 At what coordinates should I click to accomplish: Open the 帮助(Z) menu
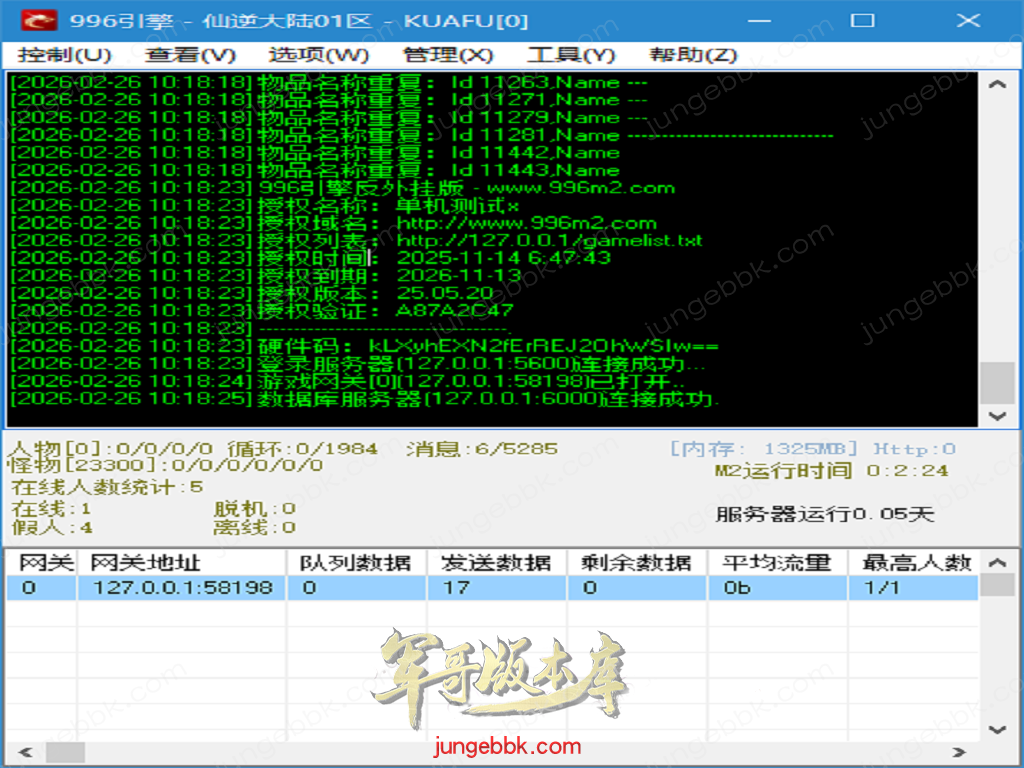coord(693,55)
